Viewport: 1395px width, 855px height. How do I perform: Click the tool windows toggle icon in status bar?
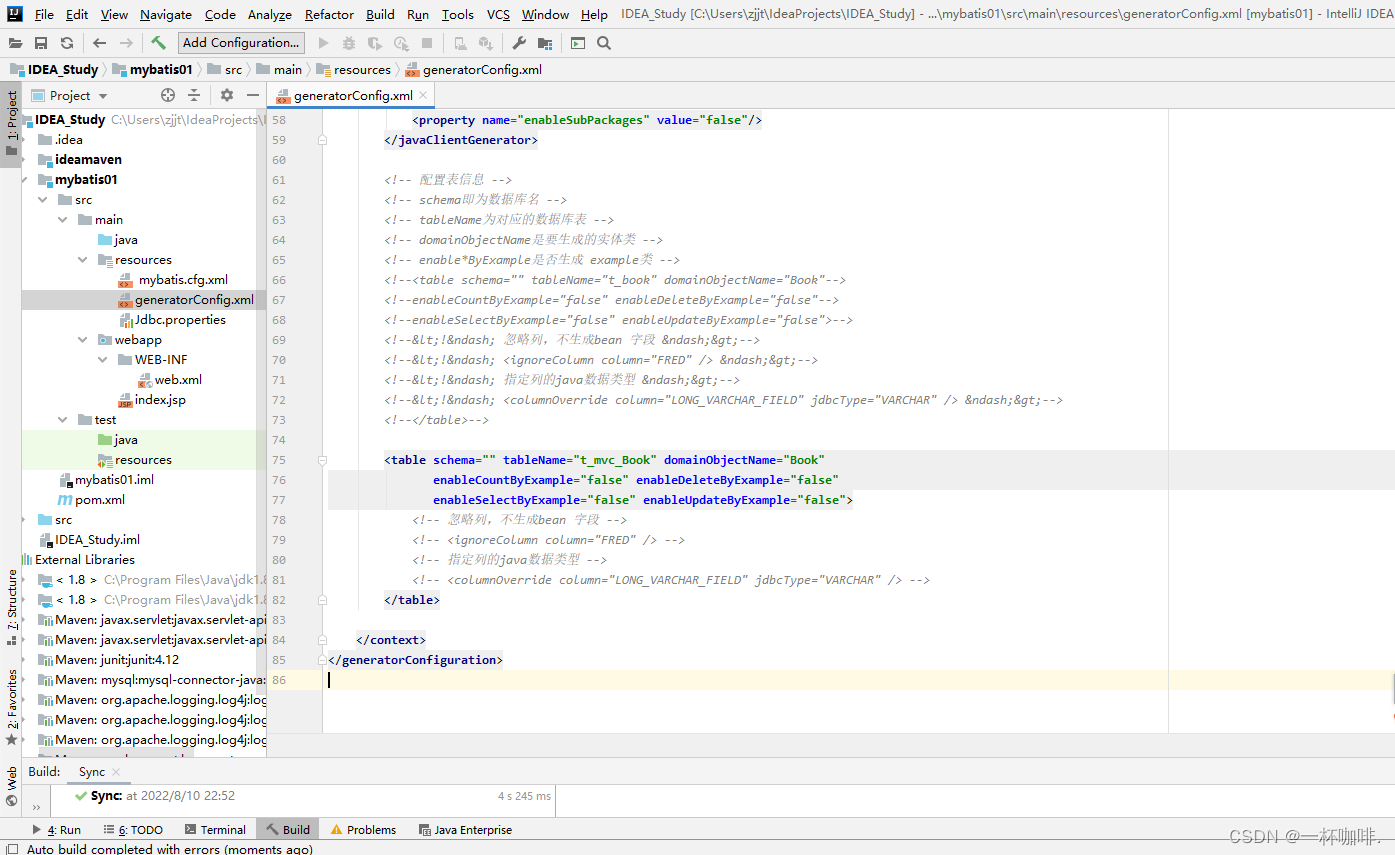11,849
